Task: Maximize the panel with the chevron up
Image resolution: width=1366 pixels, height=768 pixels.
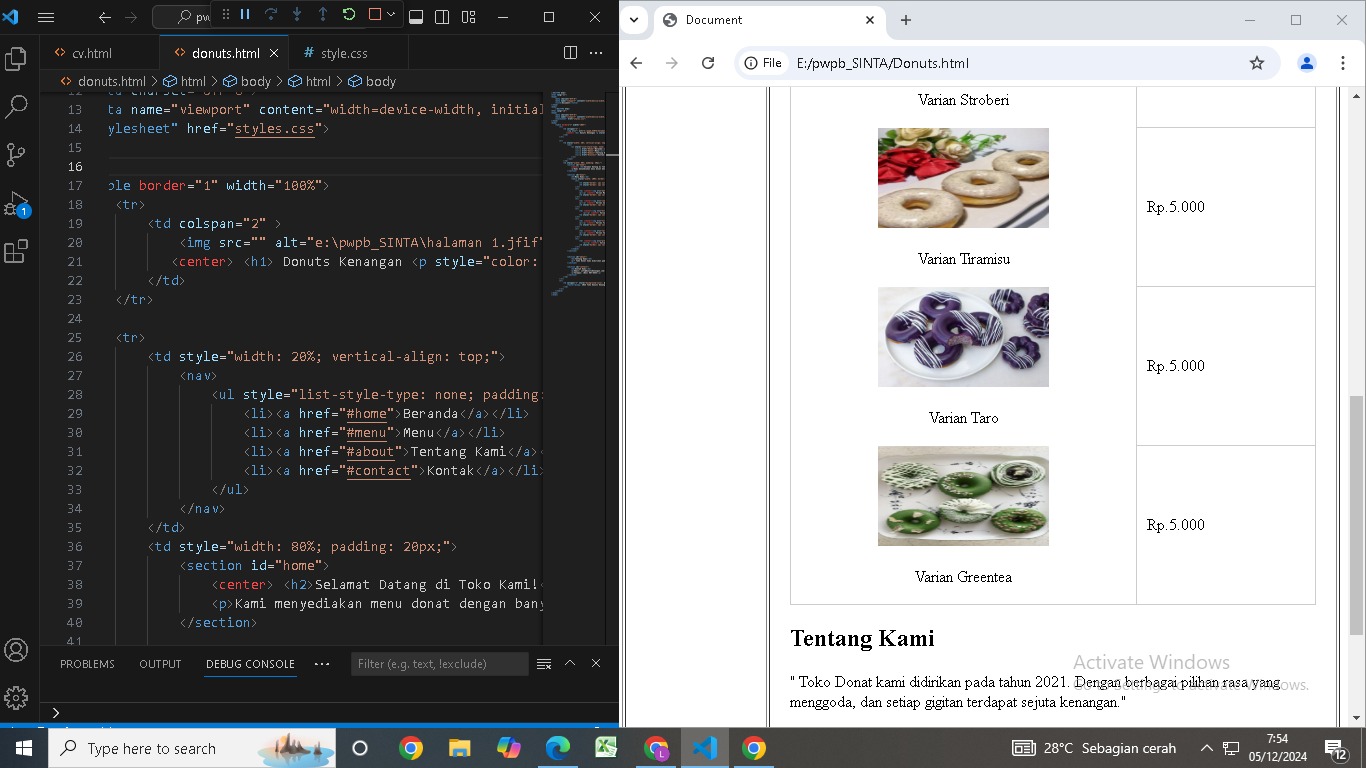Action: click(570, 664)
